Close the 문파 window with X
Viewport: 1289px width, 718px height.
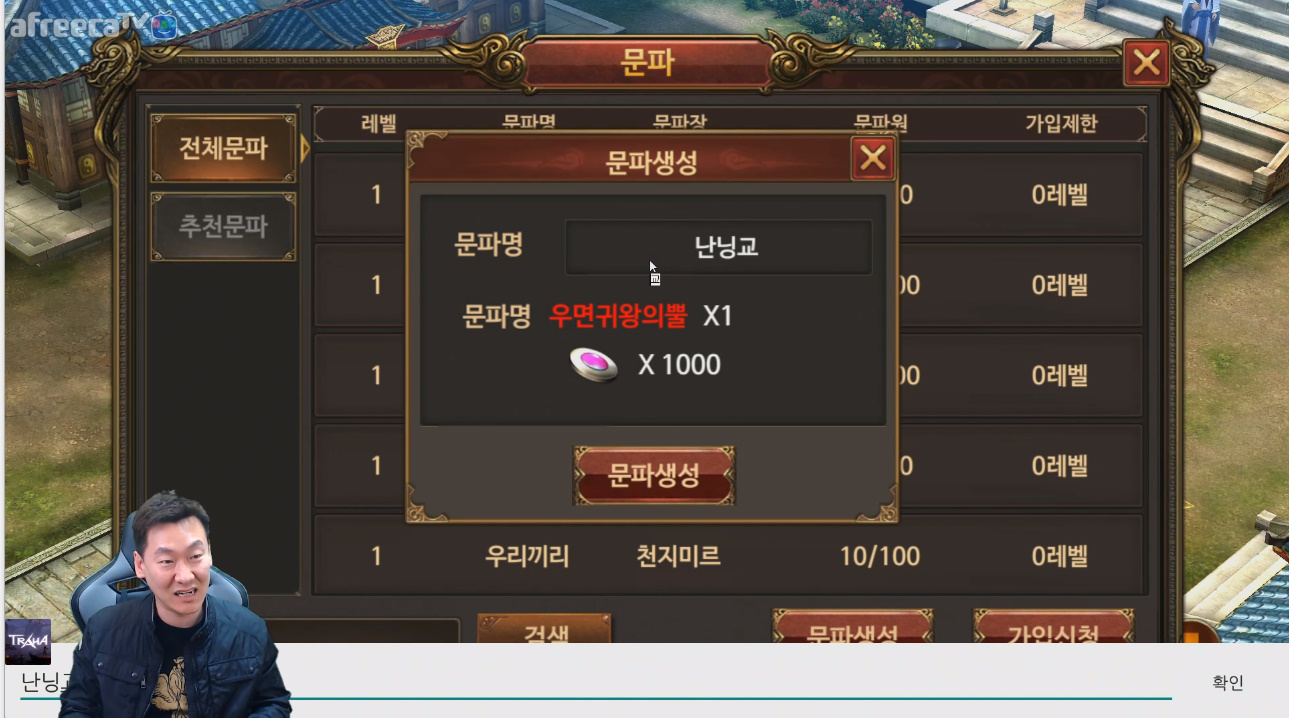(1146, 64)
